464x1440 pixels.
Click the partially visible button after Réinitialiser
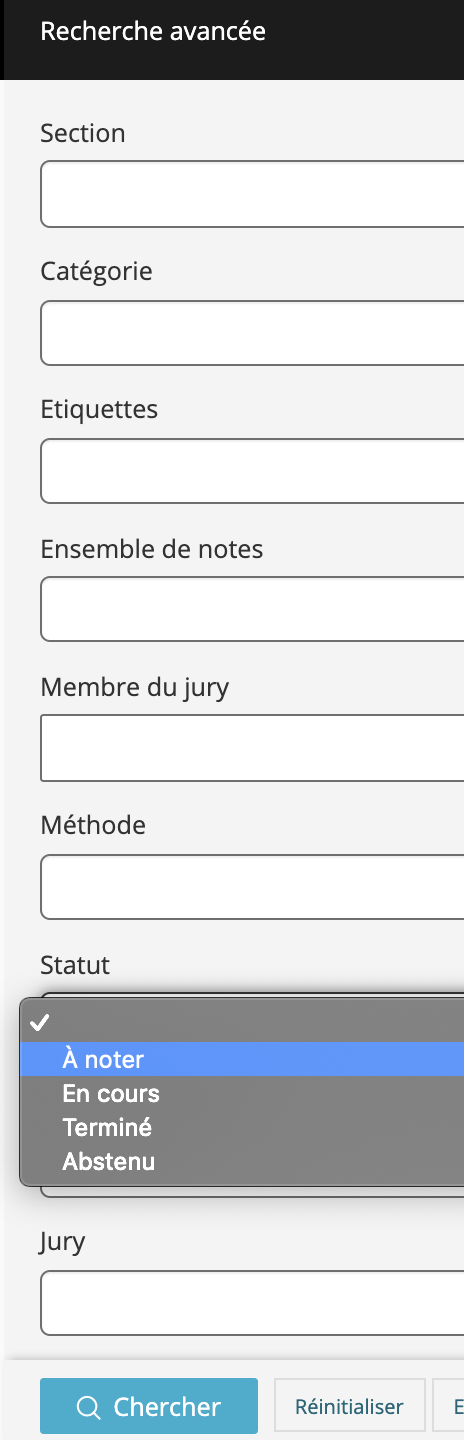[449, 1407]
